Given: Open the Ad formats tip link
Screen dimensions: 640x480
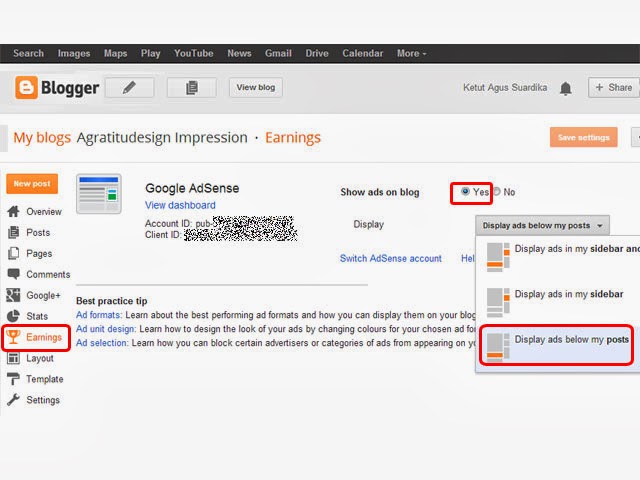Looking at the screenshot, I should [98, 315].
